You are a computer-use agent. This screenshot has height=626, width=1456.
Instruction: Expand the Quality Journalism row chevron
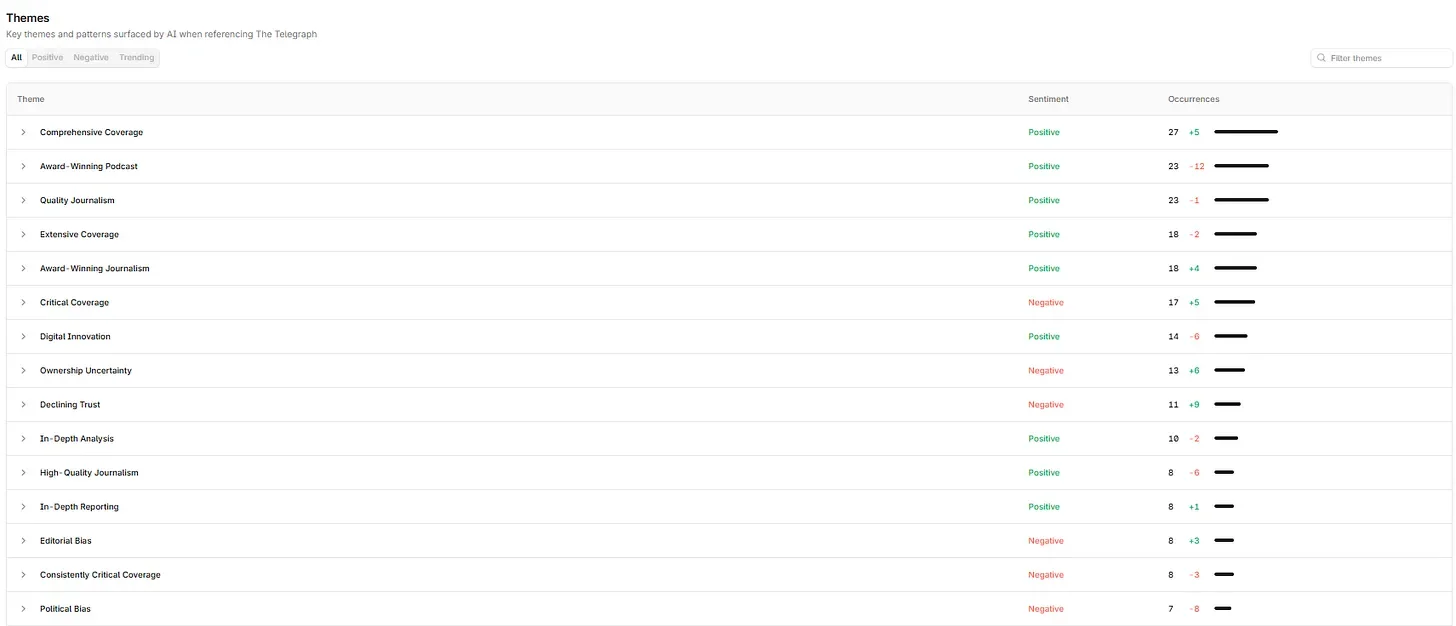pos(24,200)
